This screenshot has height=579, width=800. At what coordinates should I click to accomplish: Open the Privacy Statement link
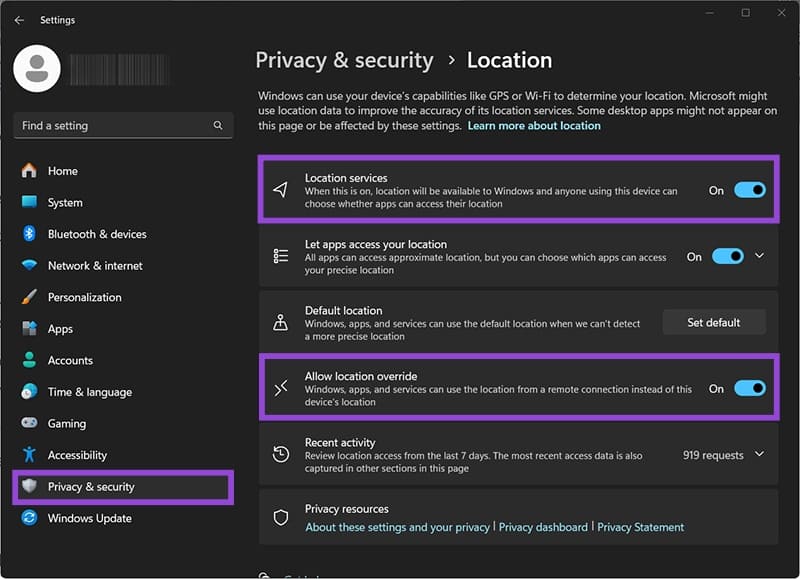(x=640, y=527)
